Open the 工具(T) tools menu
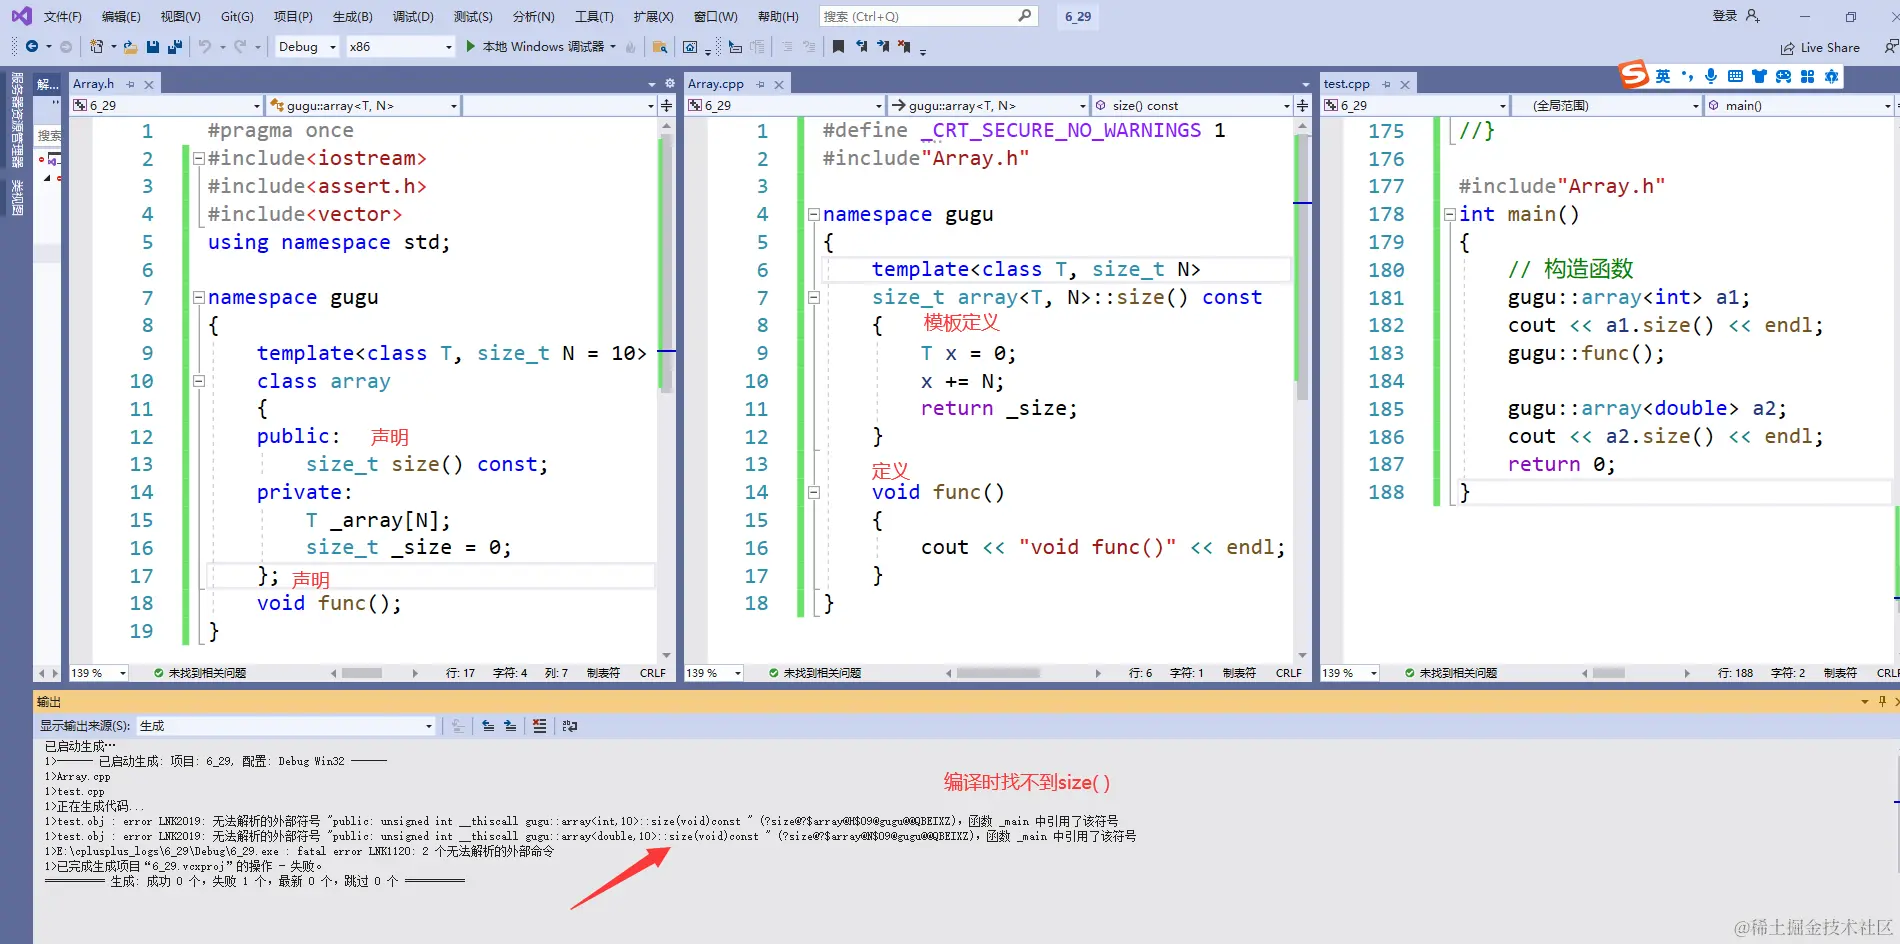The image size is (1900, 944). coord(594,16)
